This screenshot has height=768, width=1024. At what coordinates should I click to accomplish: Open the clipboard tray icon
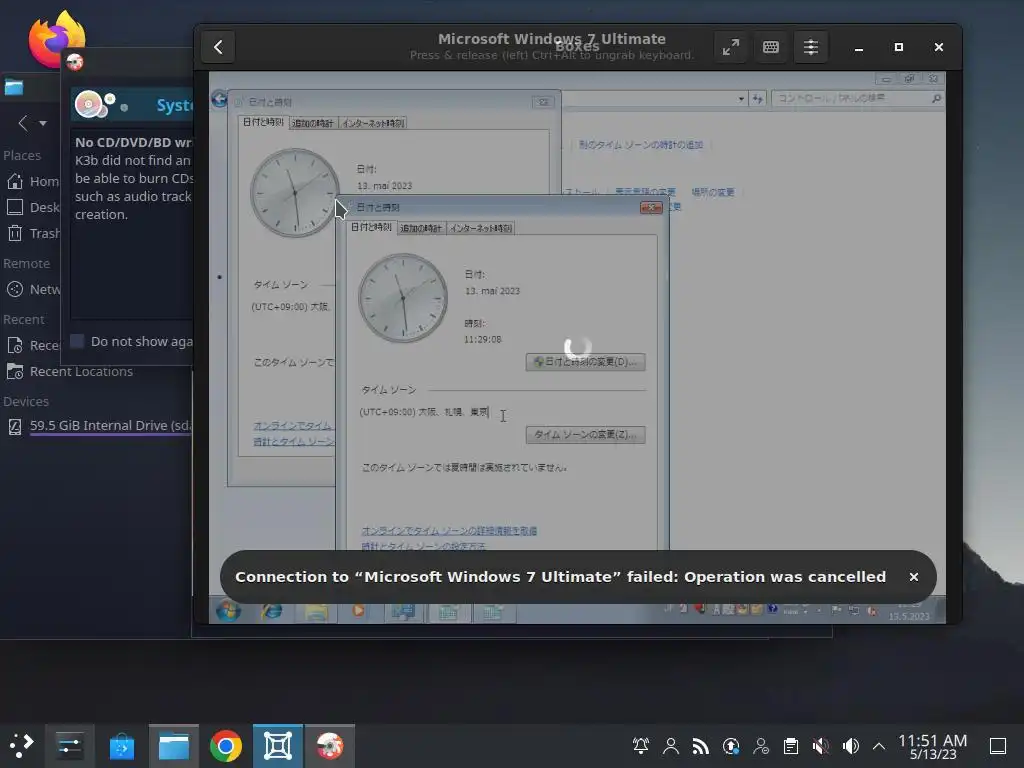791,746
